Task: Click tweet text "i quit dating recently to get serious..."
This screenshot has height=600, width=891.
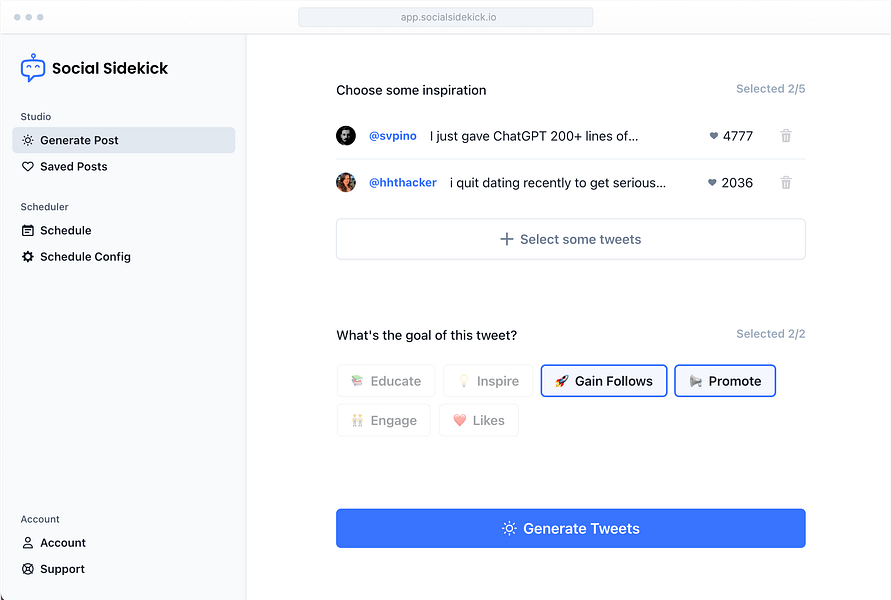Action: pos(557,183)
